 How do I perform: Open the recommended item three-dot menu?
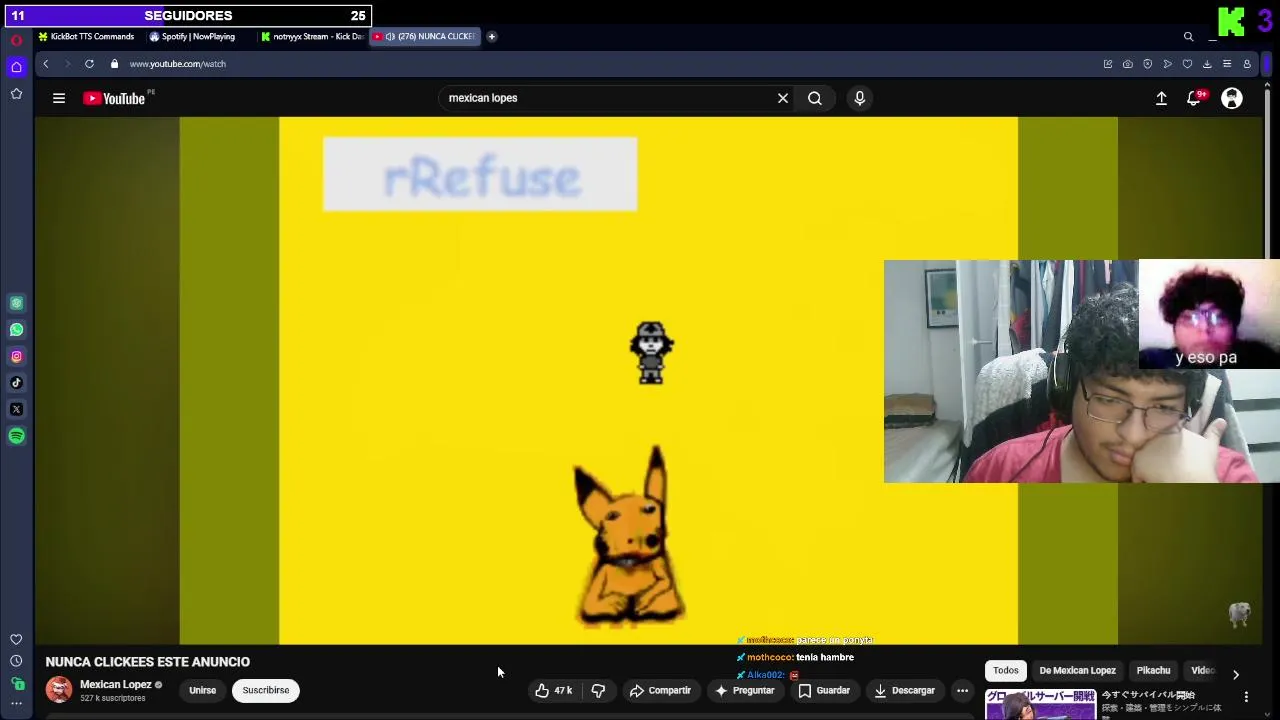[x=1246, y=697]
